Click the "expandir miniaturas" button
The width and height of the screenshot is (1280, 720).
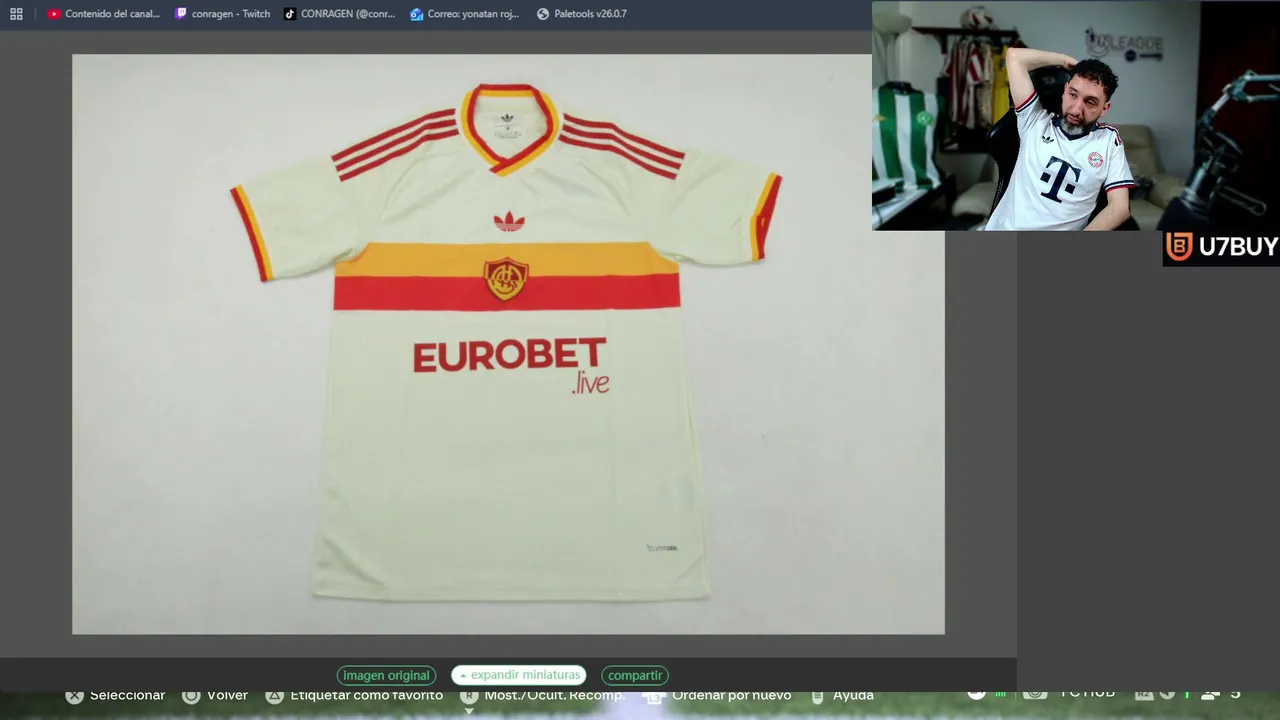click(519, 675)
